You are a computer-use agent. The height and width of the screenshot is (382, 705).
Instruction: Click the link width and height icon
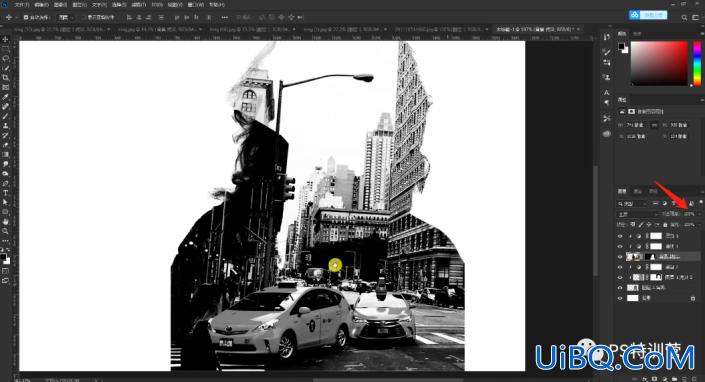(655, 125)
